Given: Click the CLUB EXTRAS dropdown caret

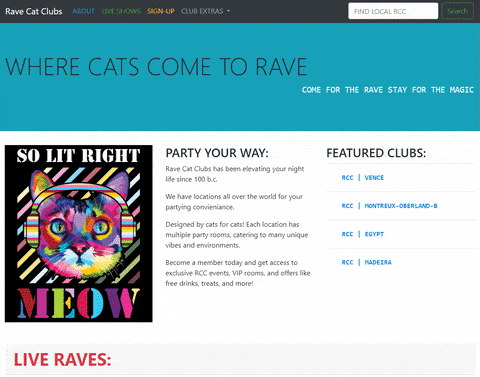Looking at the screenshot, I should coord(228,11).
